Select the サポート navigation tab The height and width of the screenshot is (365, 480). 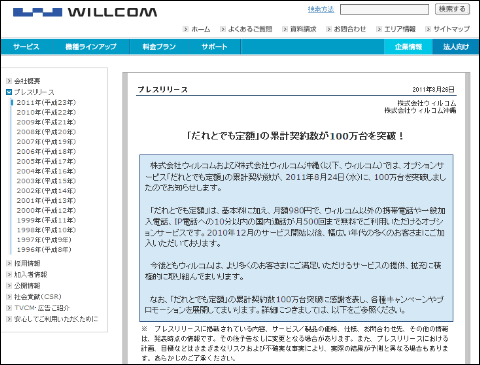click(x=214, y=47)
